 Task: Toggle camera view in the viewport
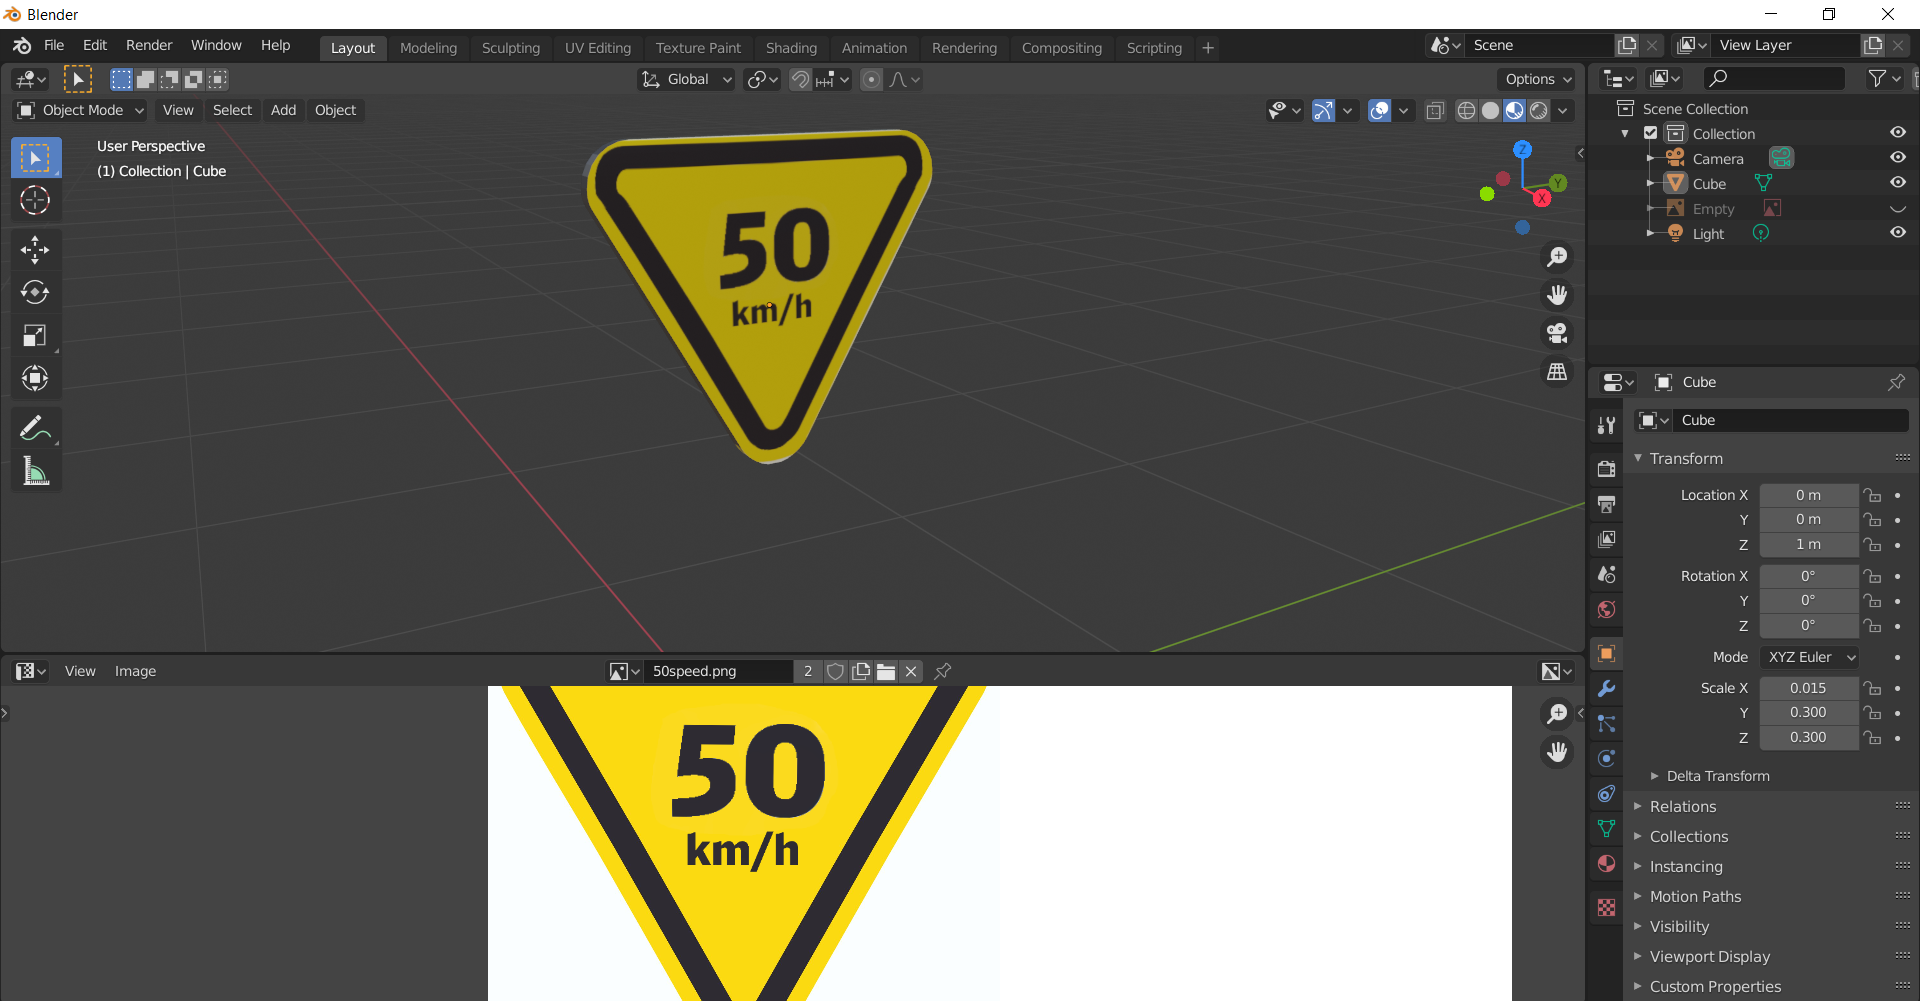[1557, 333]
